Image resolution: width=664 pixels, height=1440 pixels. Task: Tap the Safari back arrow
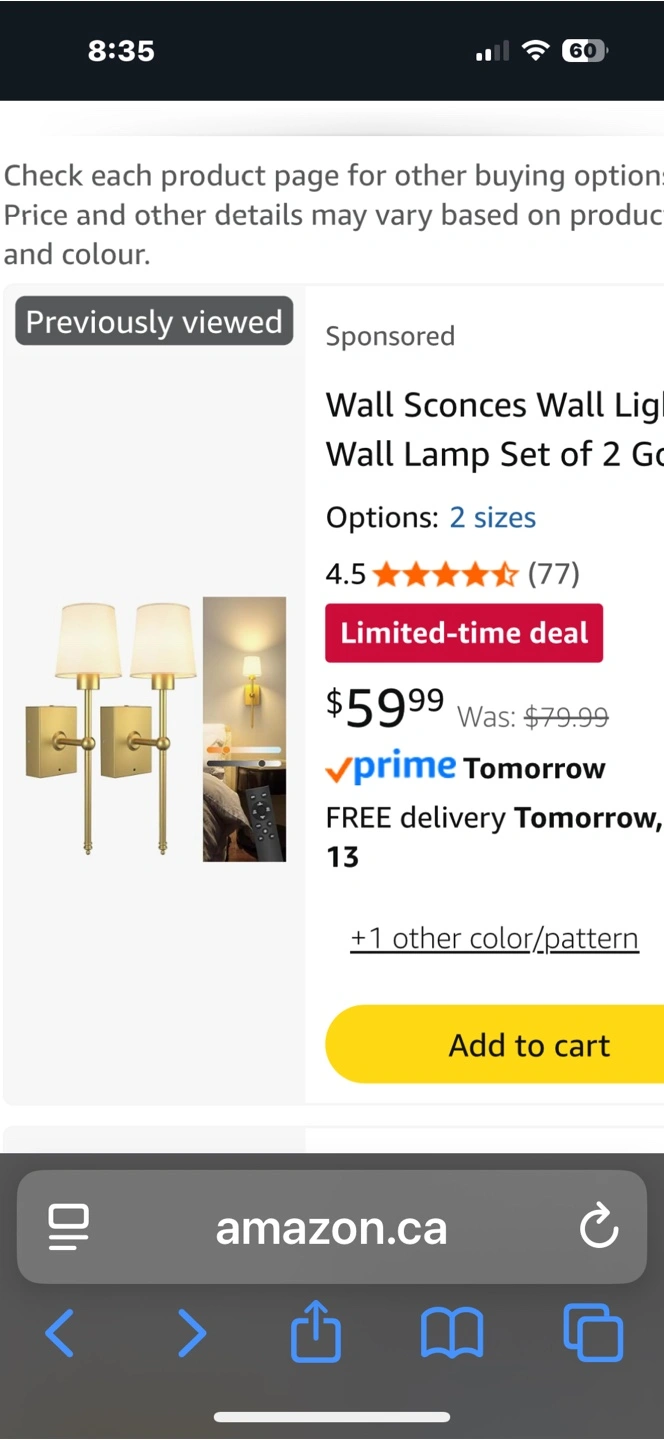tap(60, 1333)
